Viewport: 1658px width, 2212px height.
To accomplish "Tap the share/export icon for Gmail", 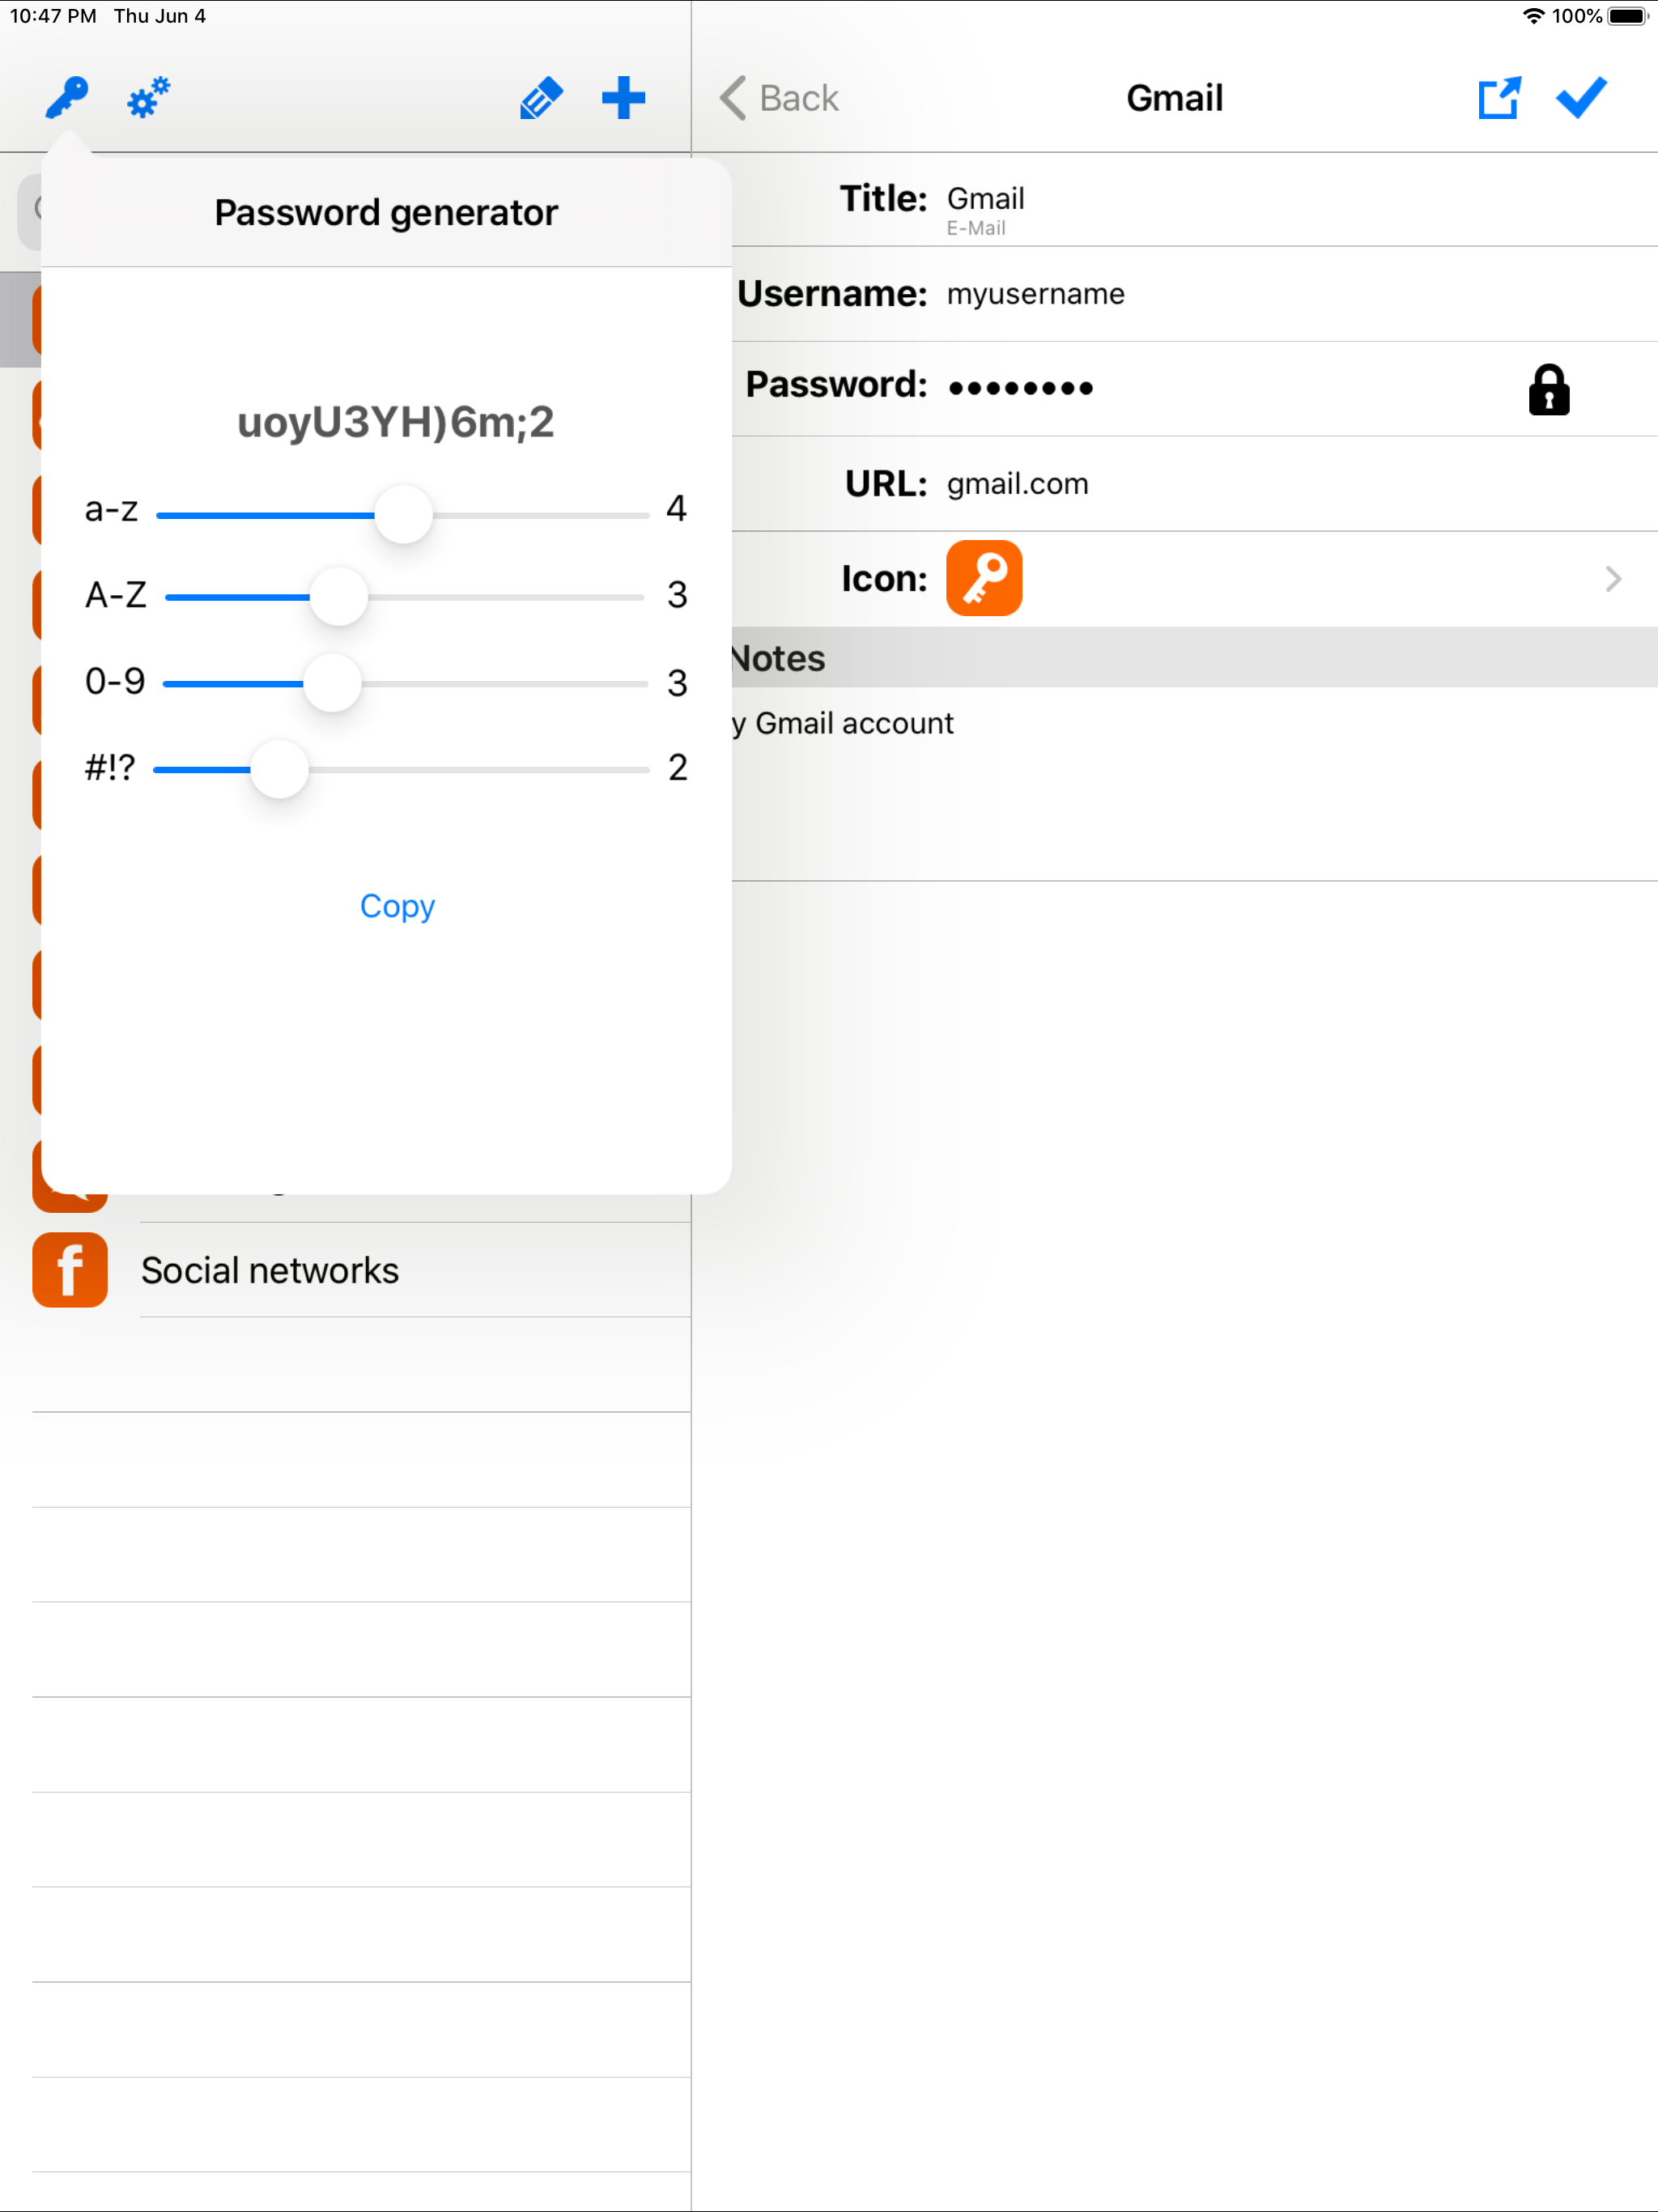I will point(1499,98).
